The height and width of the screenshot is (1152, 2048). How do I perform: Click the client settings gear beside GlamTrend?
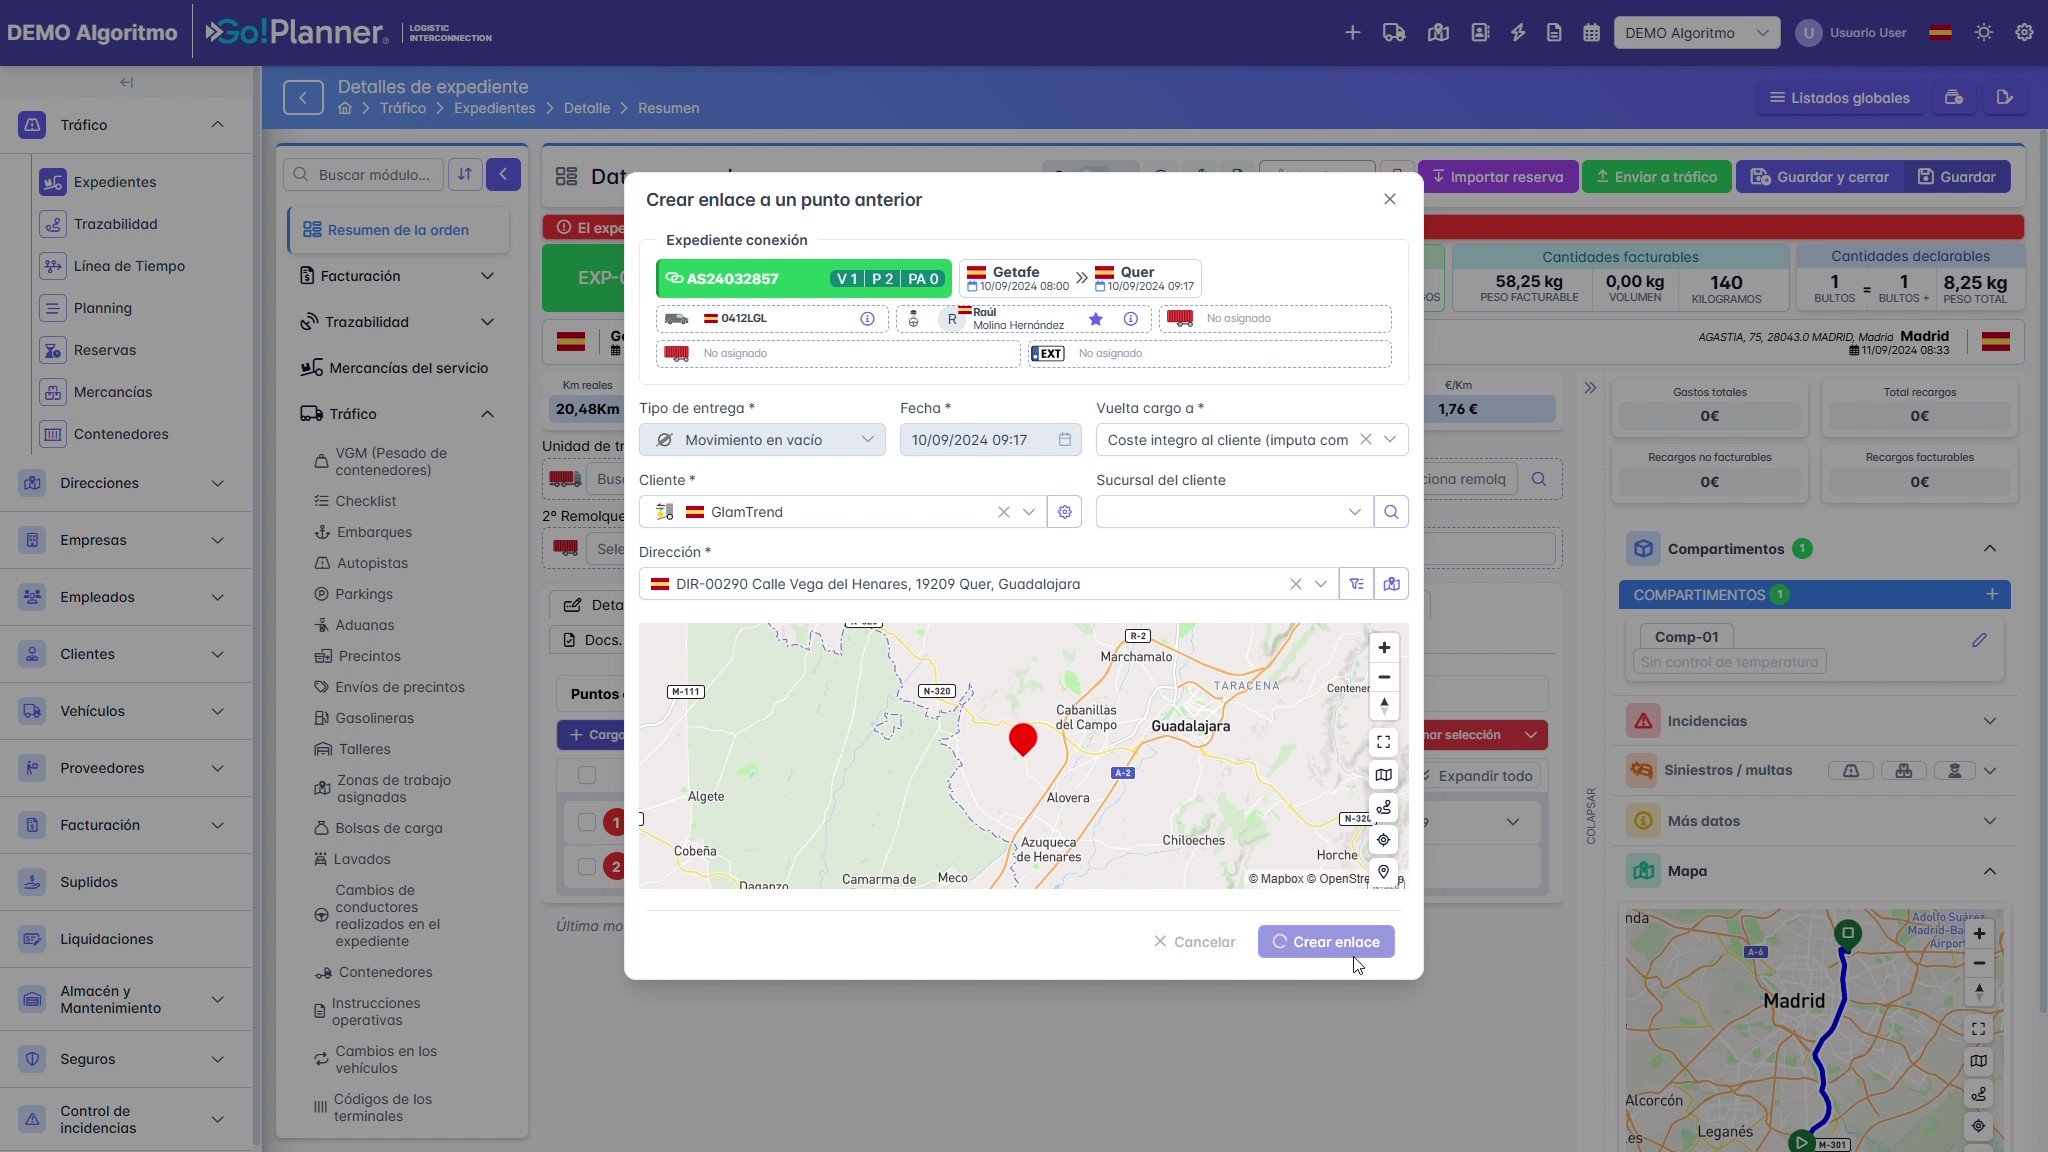coord(1064,512)
